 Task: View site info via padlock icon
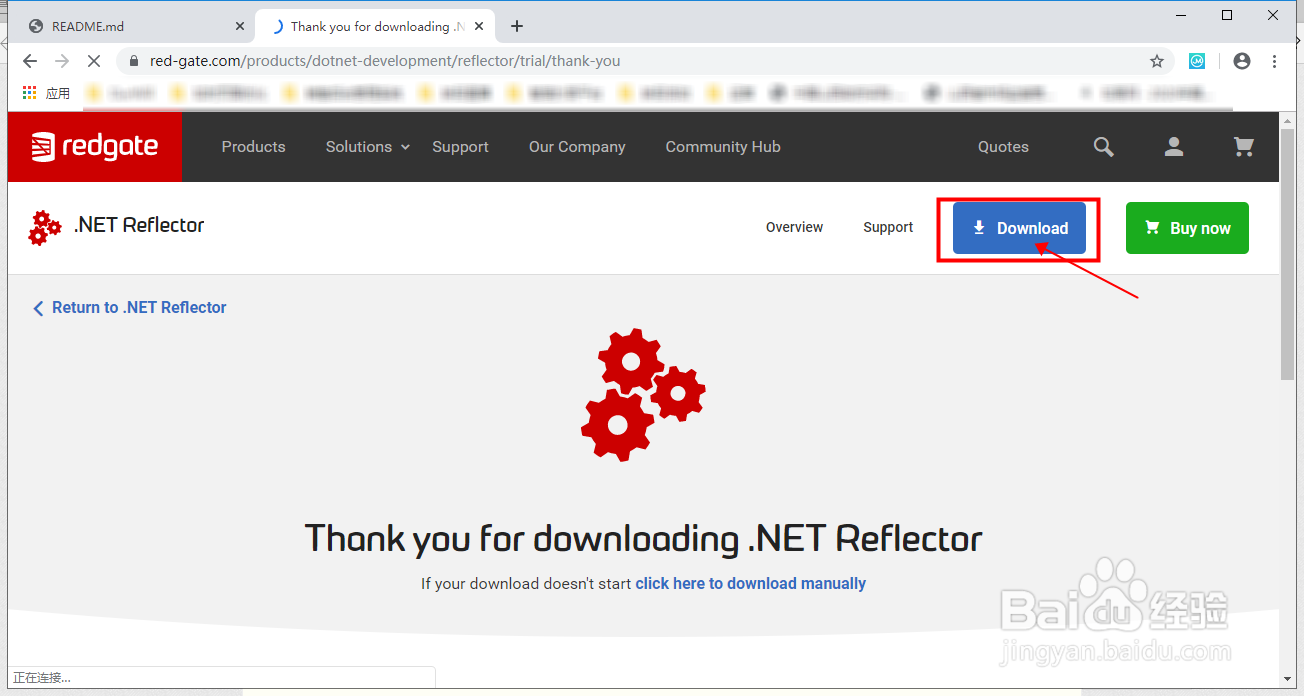133,61
